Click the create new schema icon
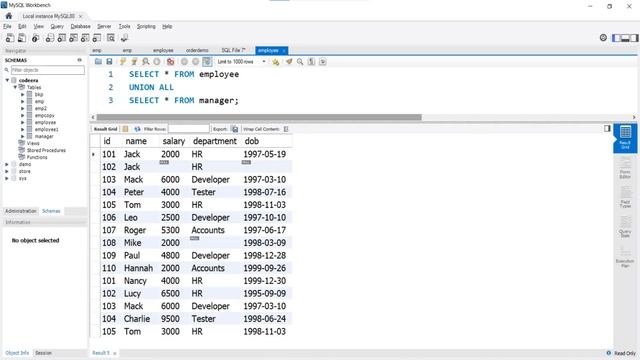The width and height of the screenshot is (640, 360). click(x=50, y=38)
